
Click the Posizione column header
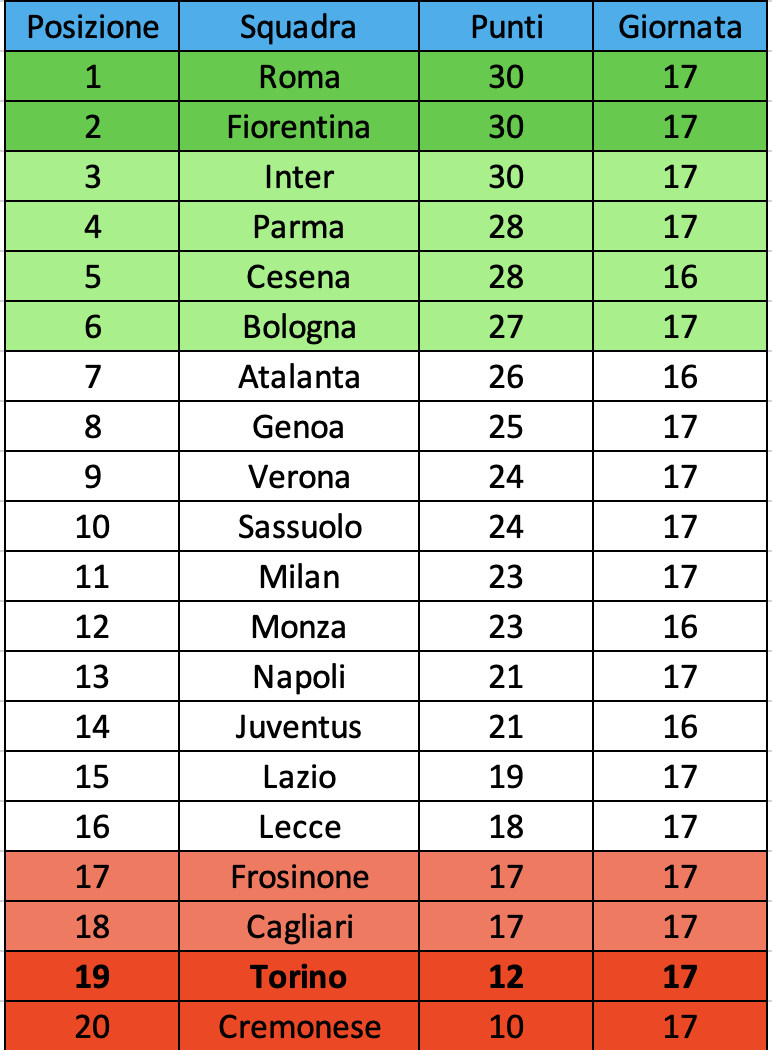click(x=92, y=27)
